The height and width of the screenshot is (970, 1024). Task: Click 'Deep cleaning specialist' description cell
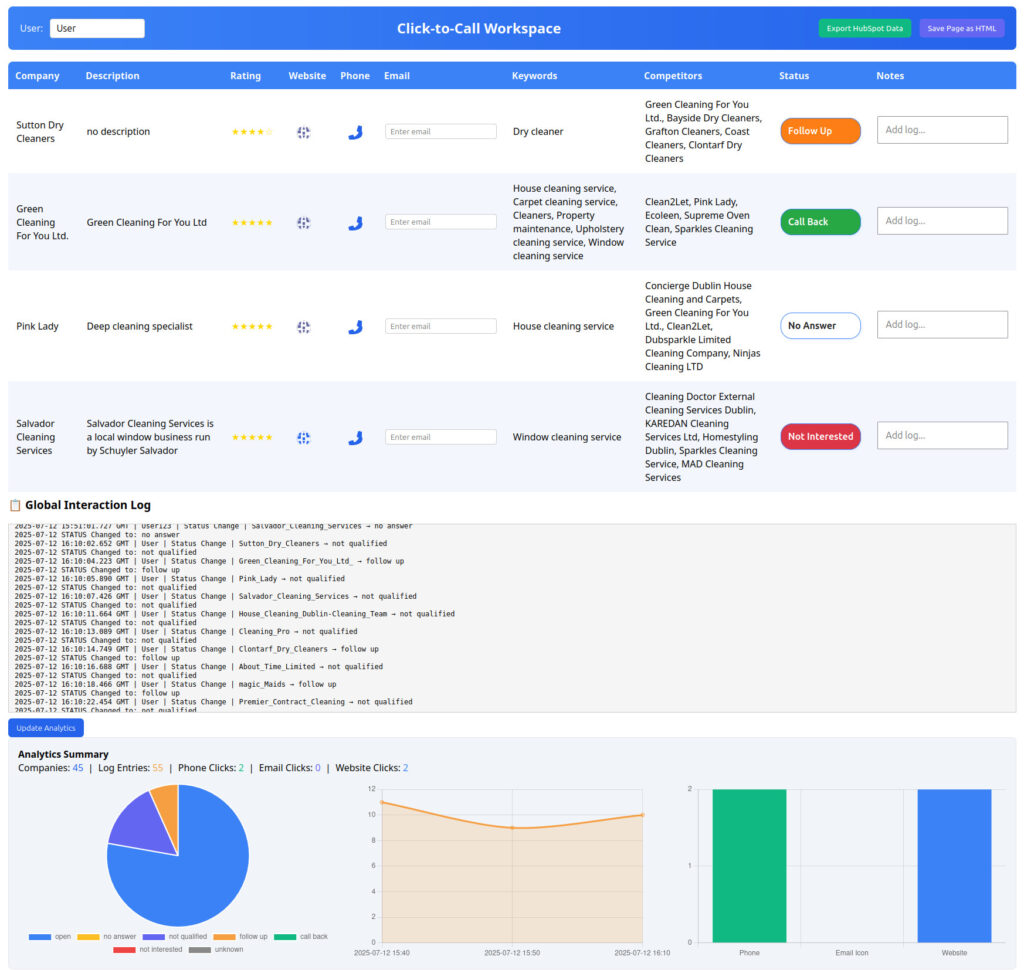(x=140, y=327)
